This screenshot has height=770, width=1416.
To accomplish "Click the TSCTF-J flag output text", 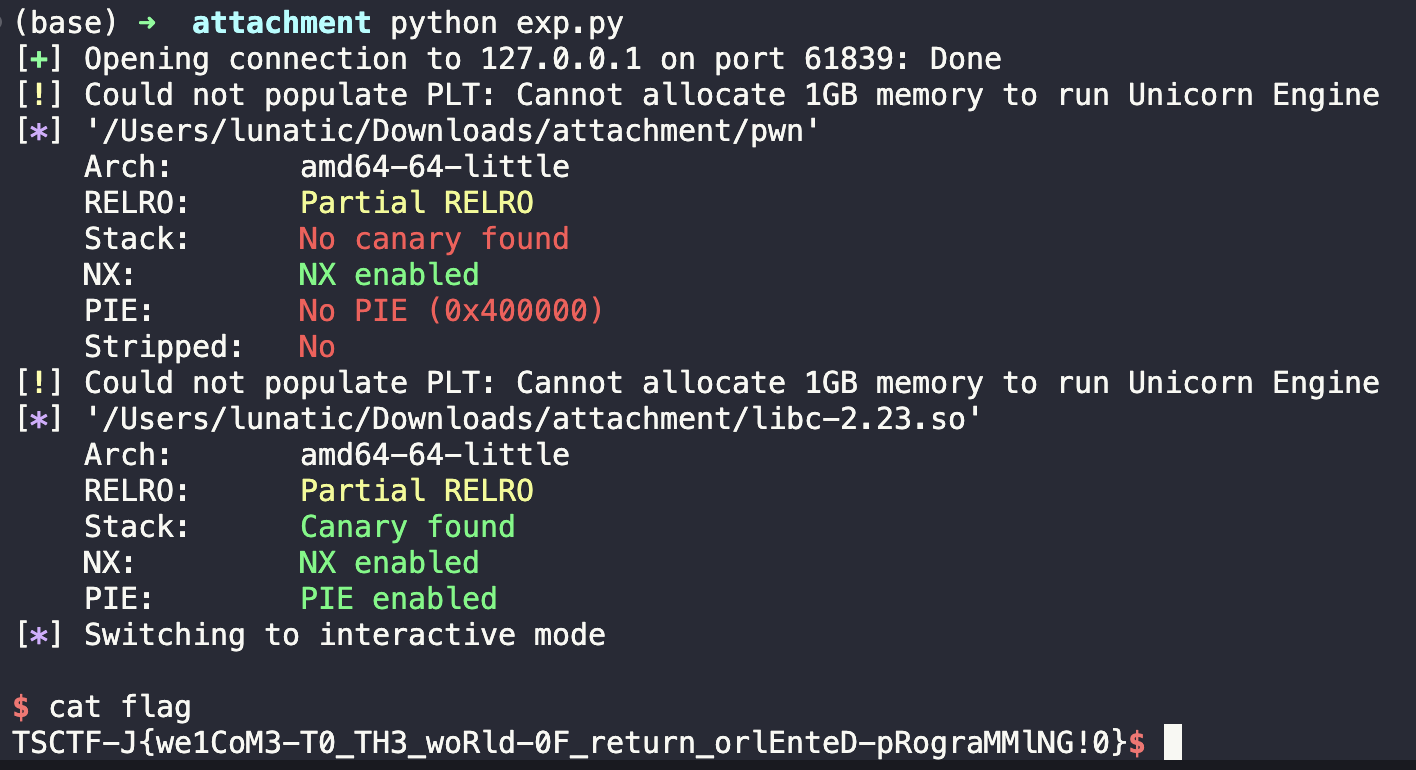I will coord(570,743).
